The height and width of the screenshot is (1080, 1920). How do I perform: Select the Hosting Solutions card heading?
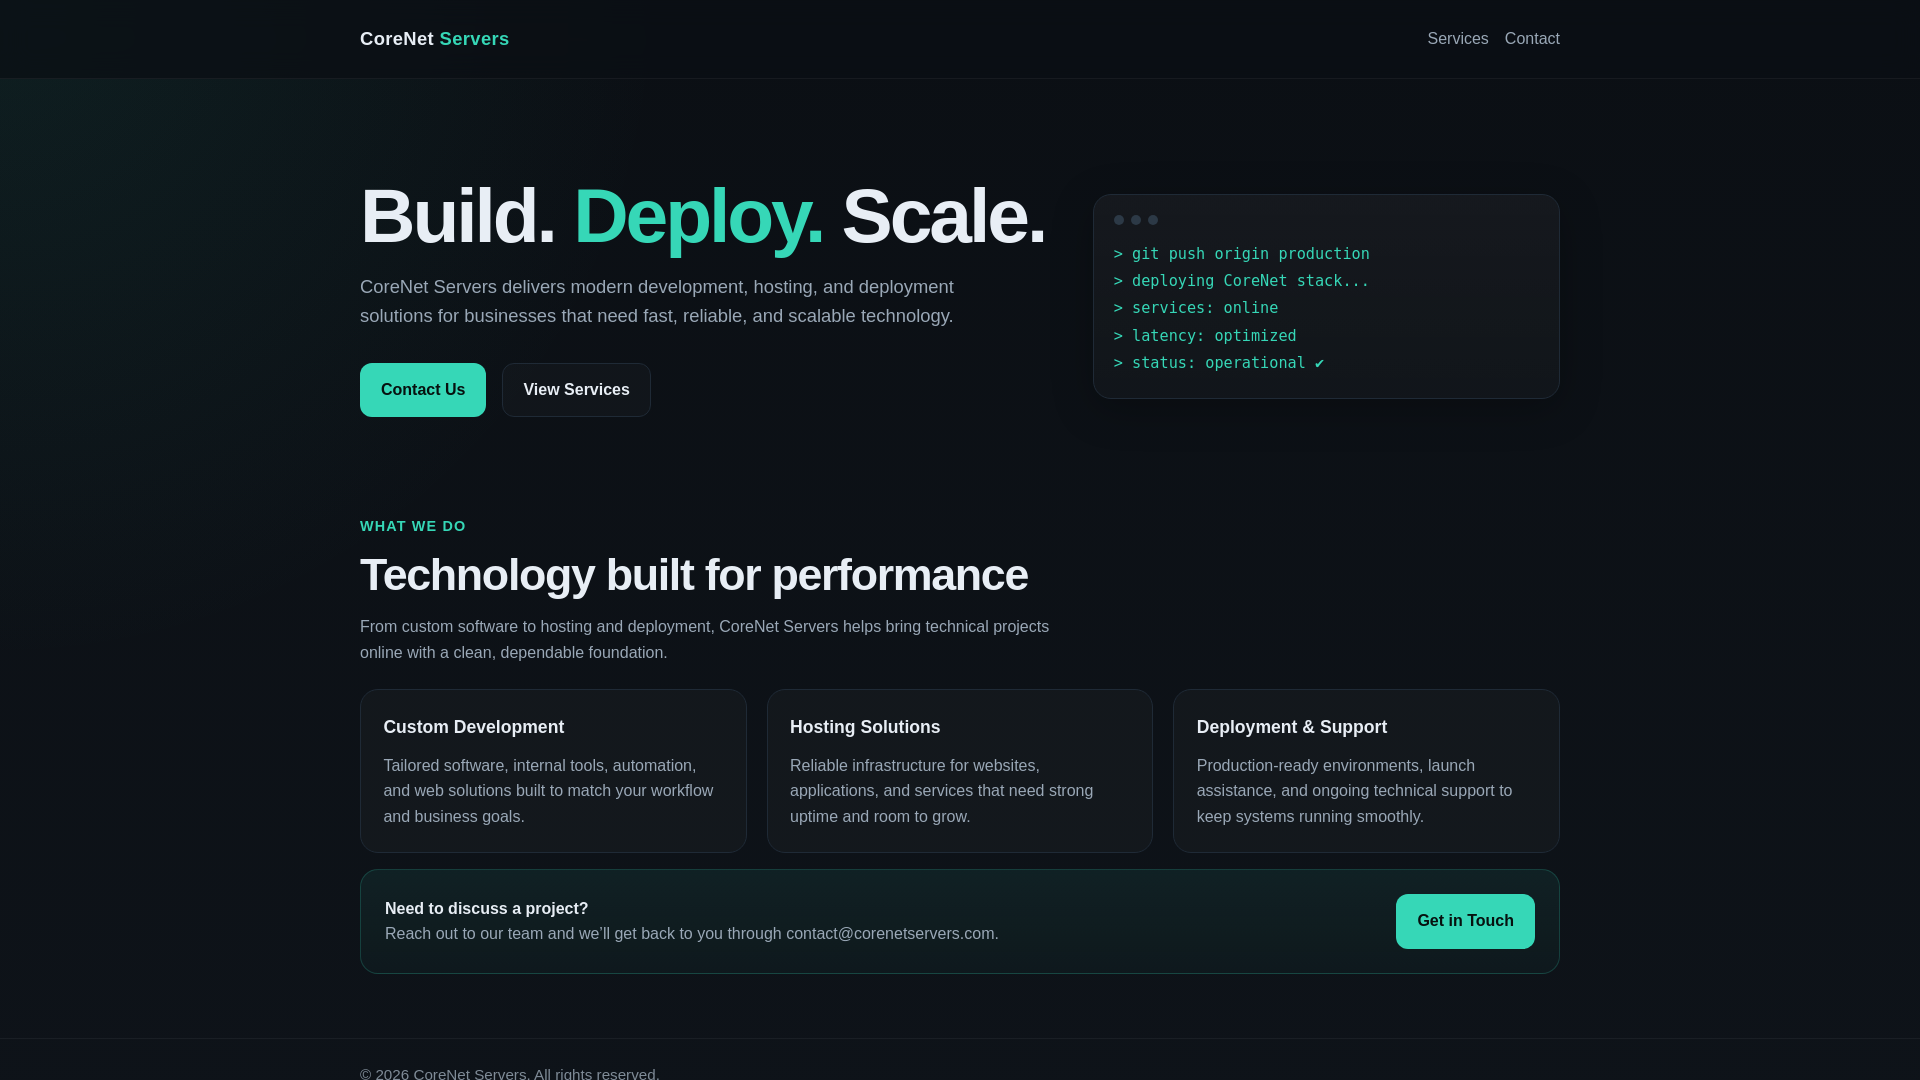[865, 727]
